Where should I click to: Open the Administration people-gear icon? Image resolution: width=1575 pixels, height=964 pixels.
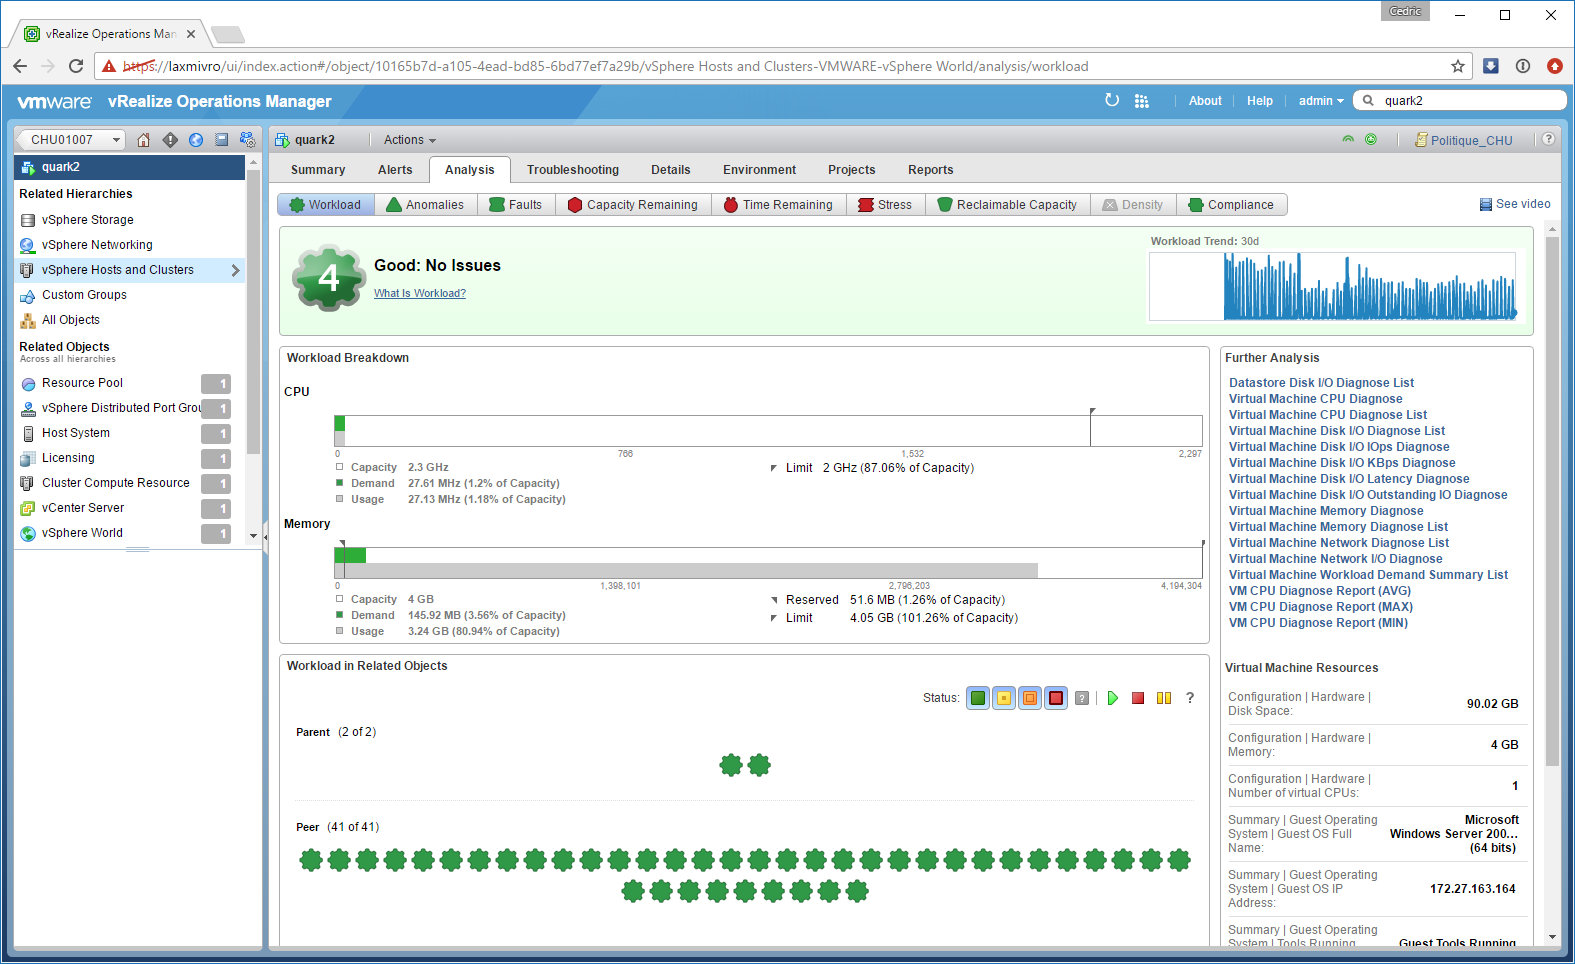(247, 140)
